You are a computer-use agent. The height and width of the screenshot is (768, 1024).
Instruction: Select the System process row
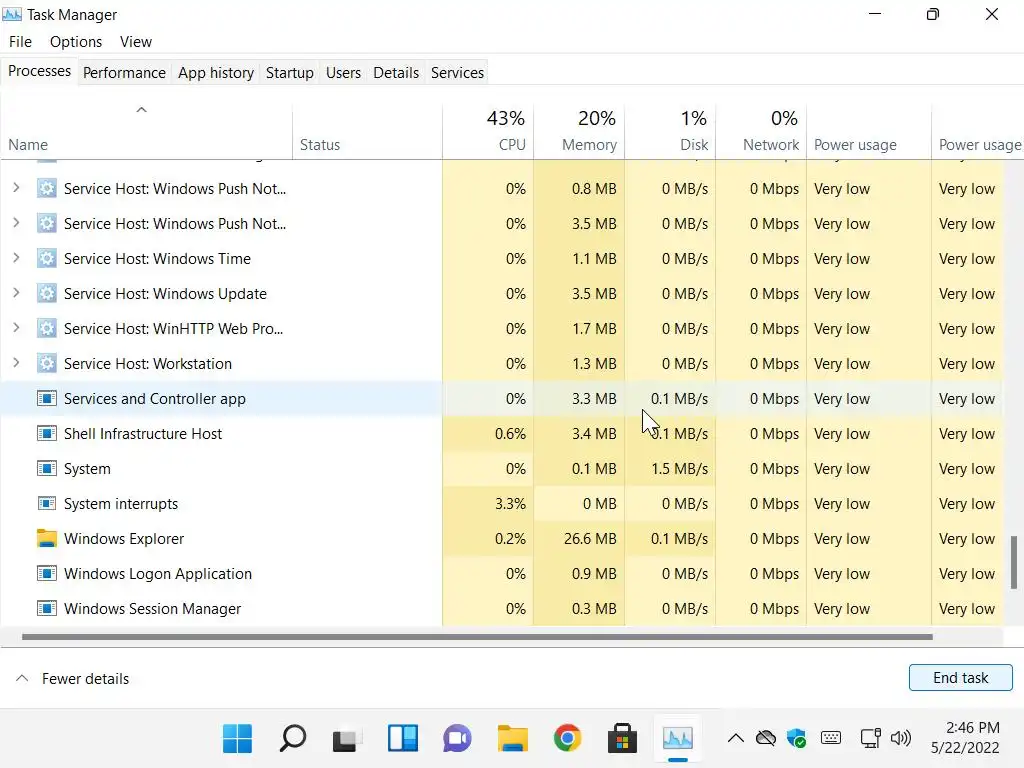(x=502, y=469)
